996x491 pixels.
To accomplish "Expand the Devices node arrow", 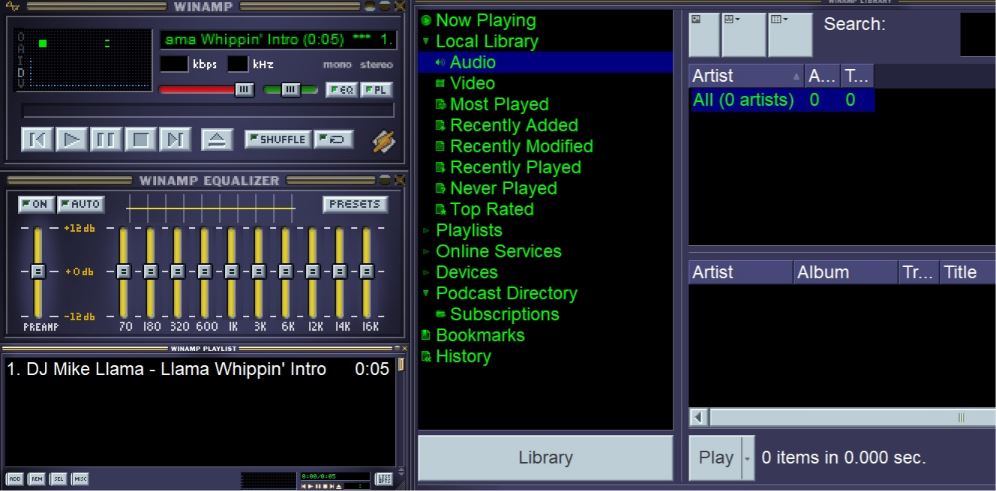I will click(426, 272).
